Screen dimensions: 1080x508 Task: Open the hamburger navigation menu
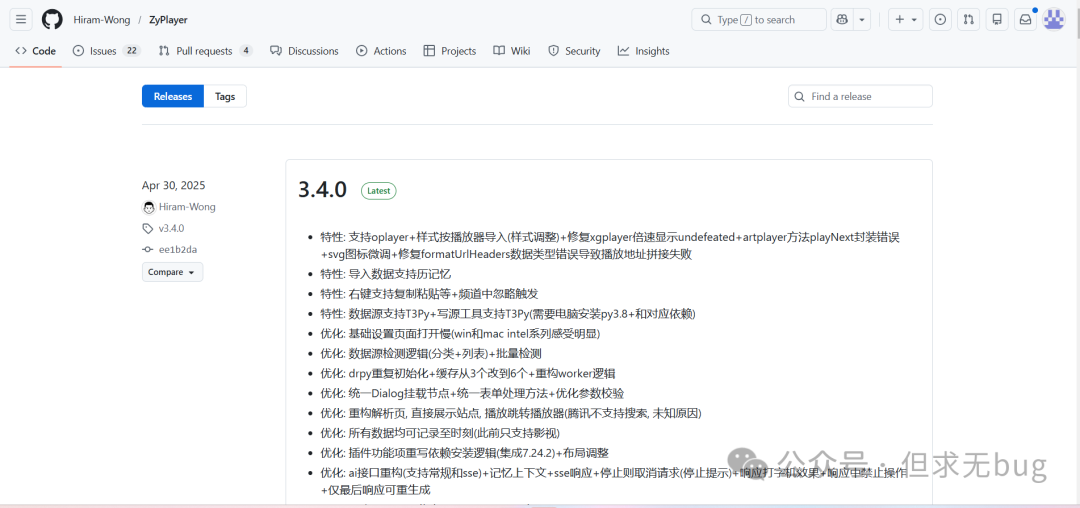[22, 19]
